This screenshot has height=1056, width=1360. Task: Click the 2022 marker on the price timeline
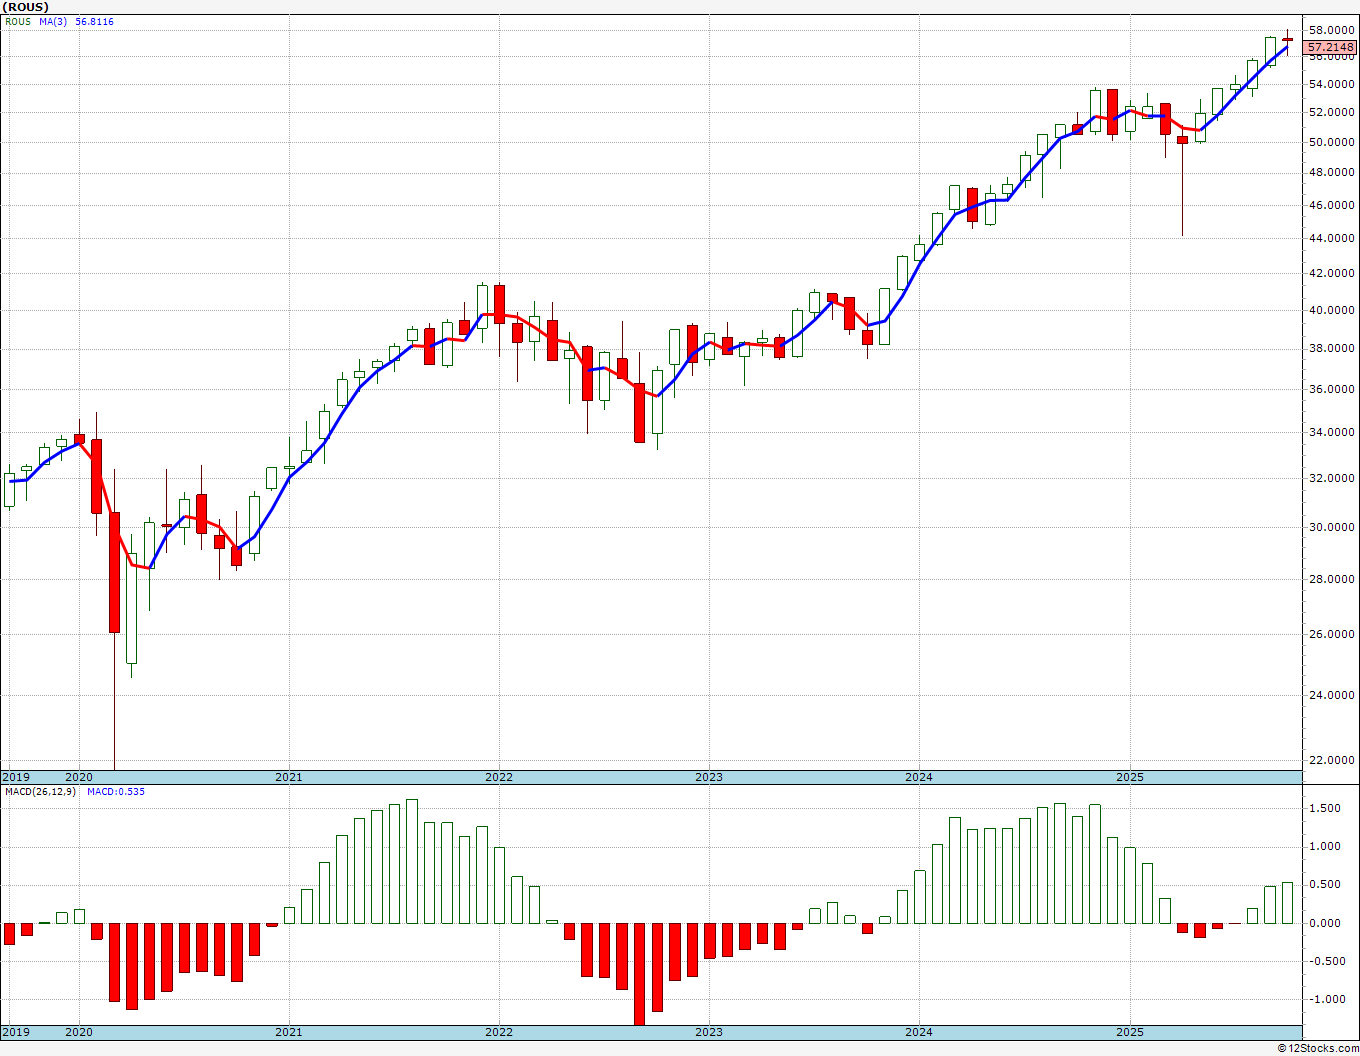[498, 777]
